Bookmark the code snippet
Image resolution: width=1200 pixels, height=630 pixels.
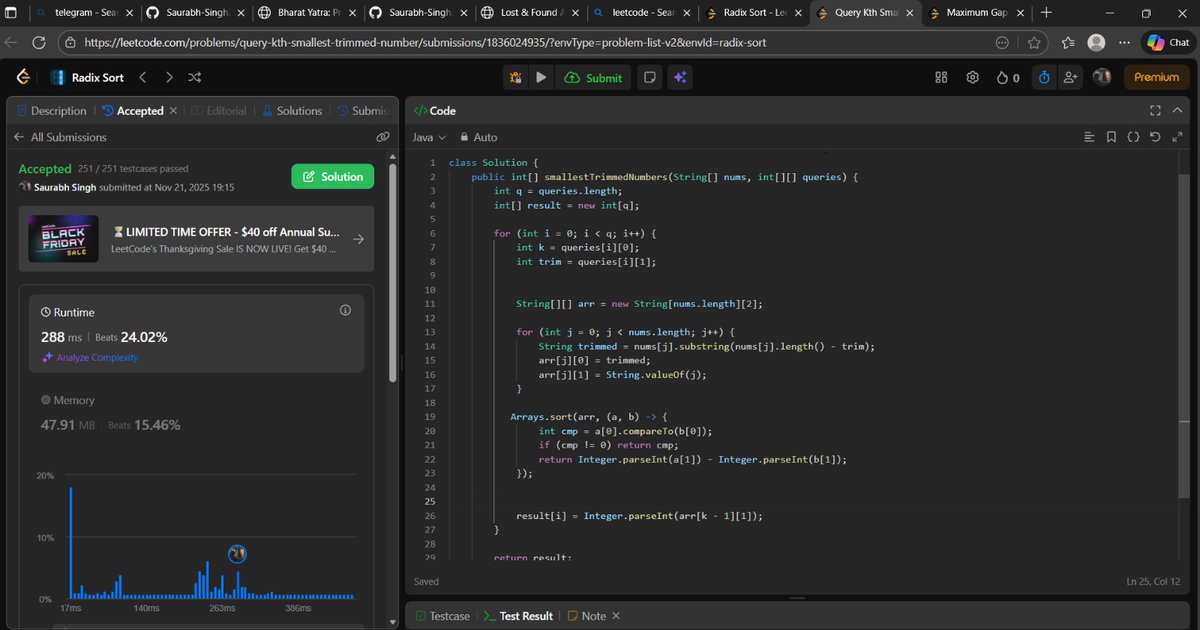pos(1111,137)
